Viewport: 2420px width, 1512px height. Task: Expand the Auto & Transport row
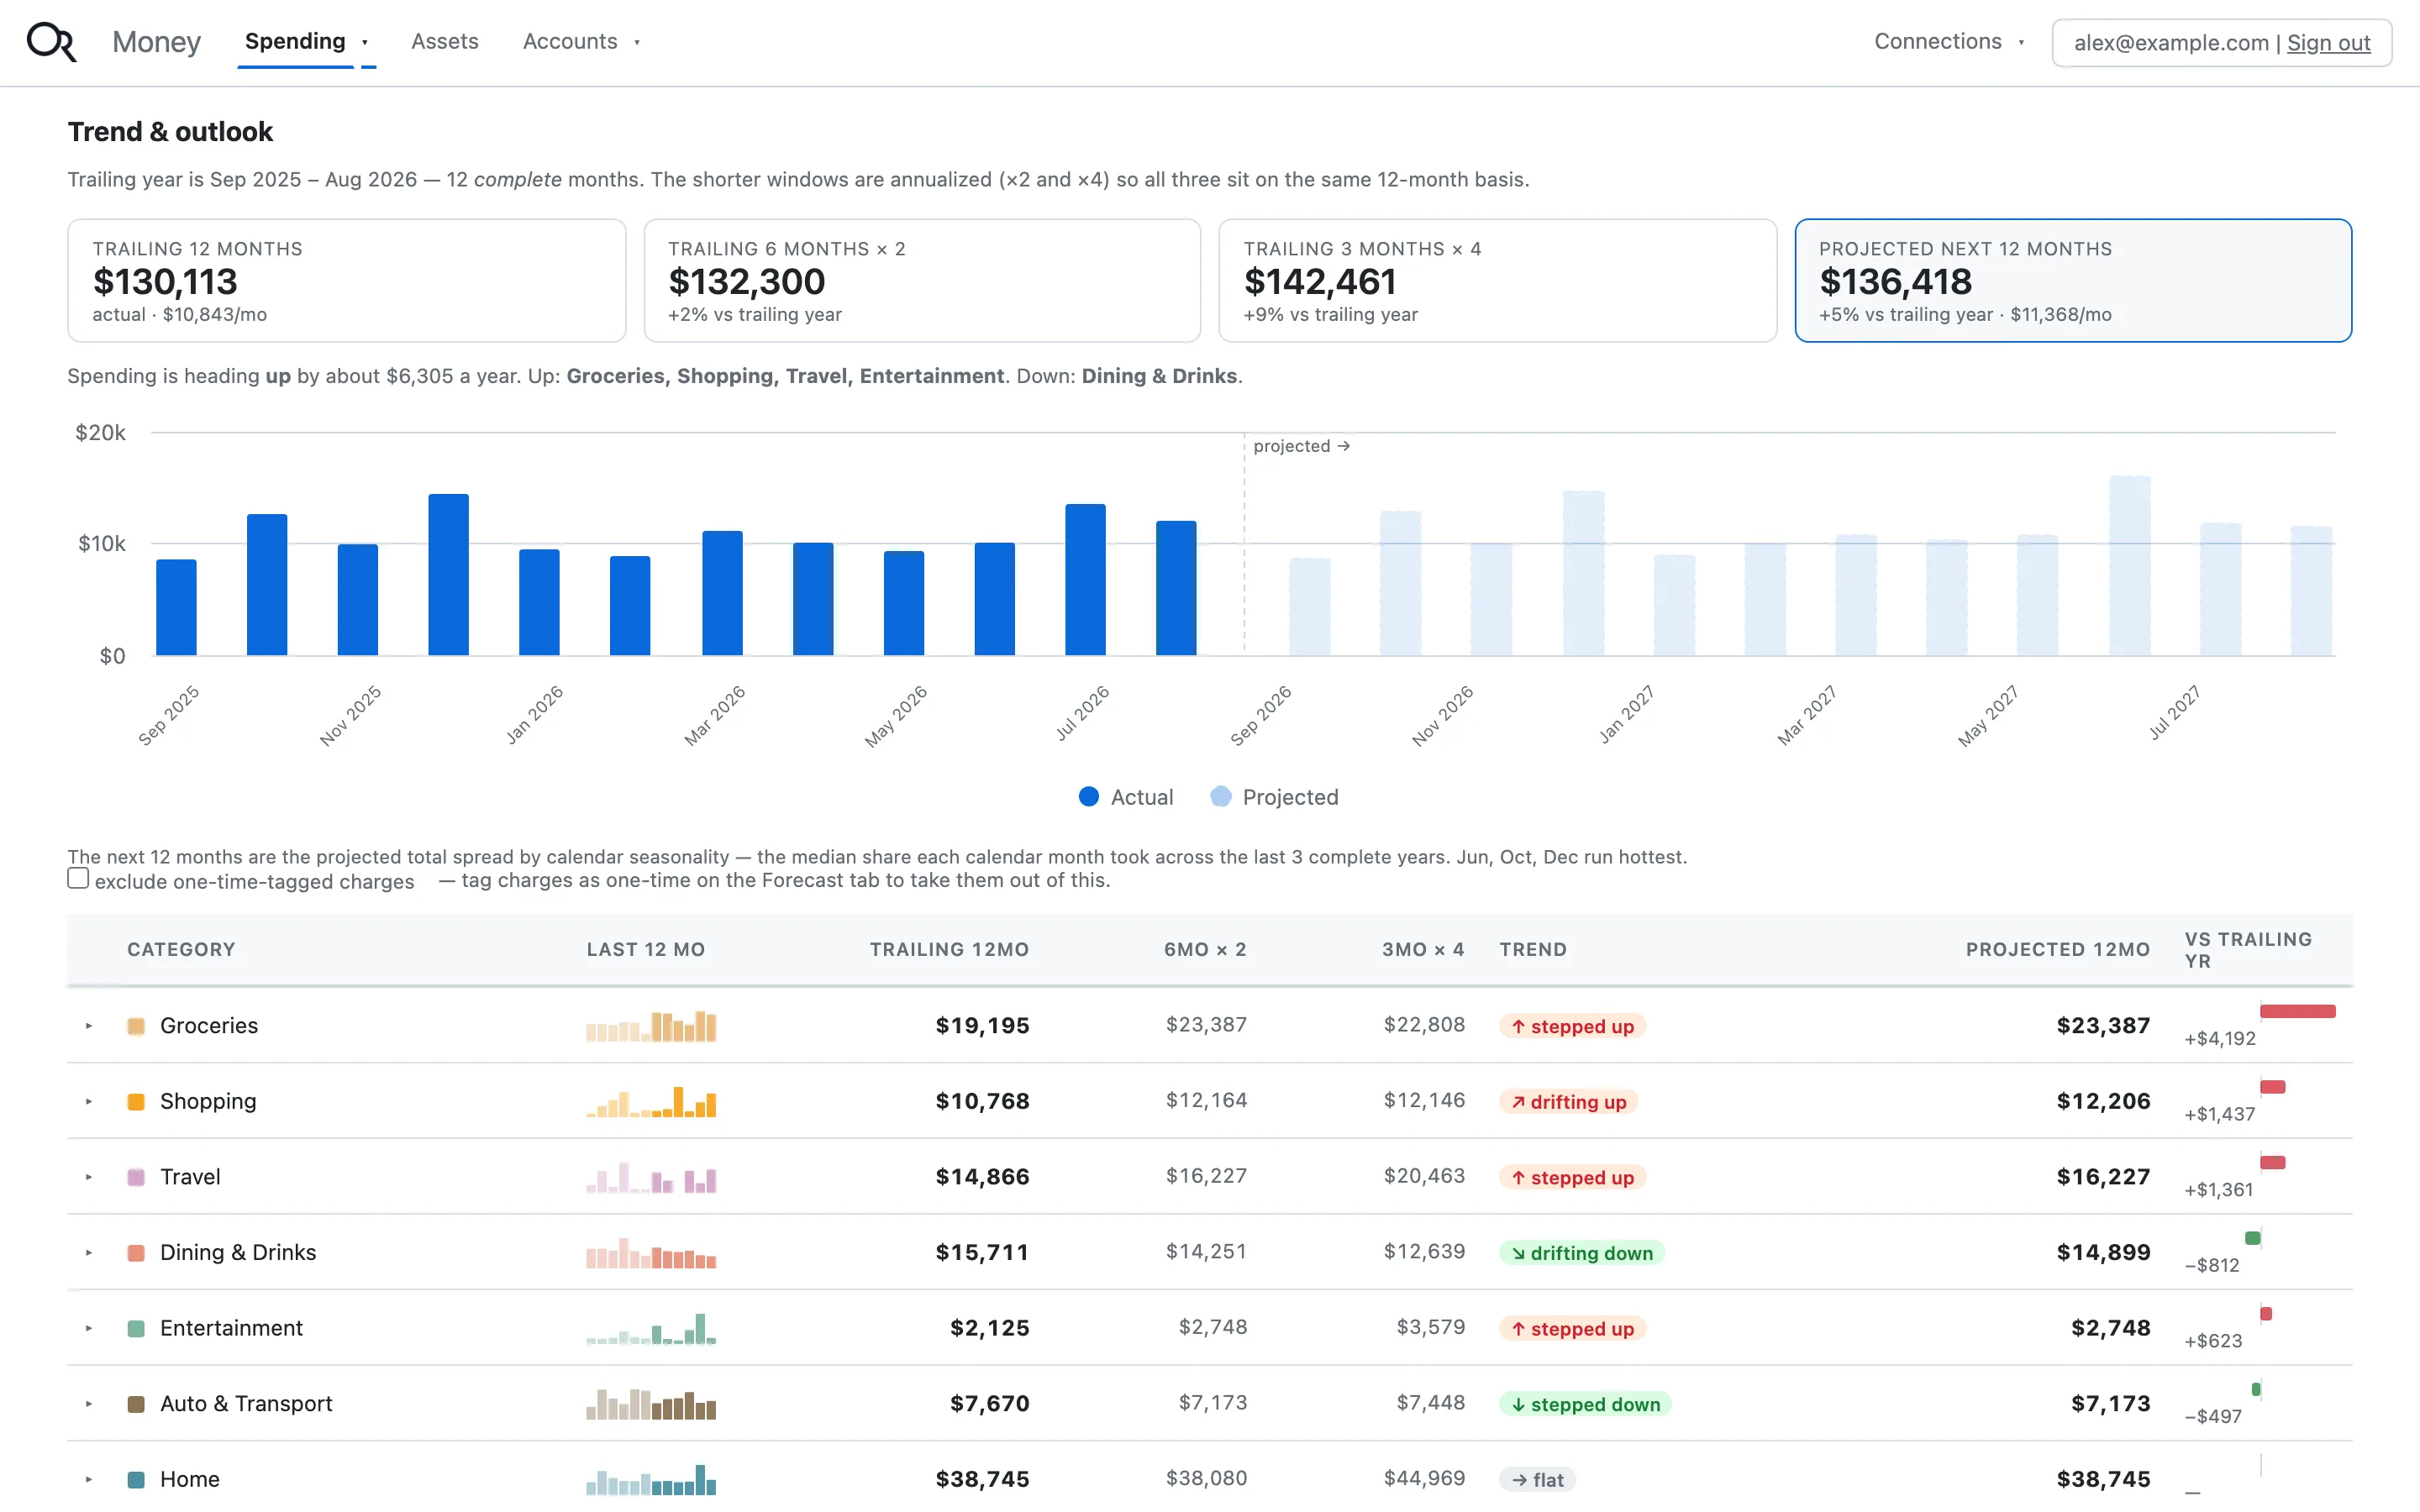tap(89, 1404)
